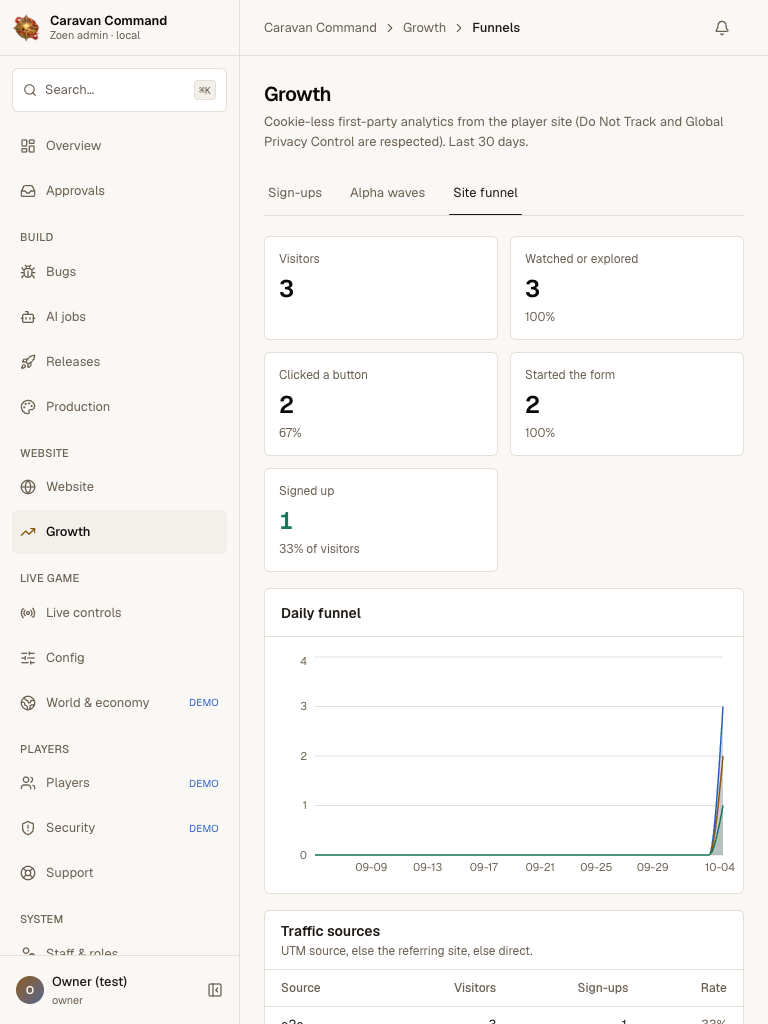This screenshot has height=1024, width=768.
Task: Click the Funnels breadcrumb
Action: [x=496, y=27]
